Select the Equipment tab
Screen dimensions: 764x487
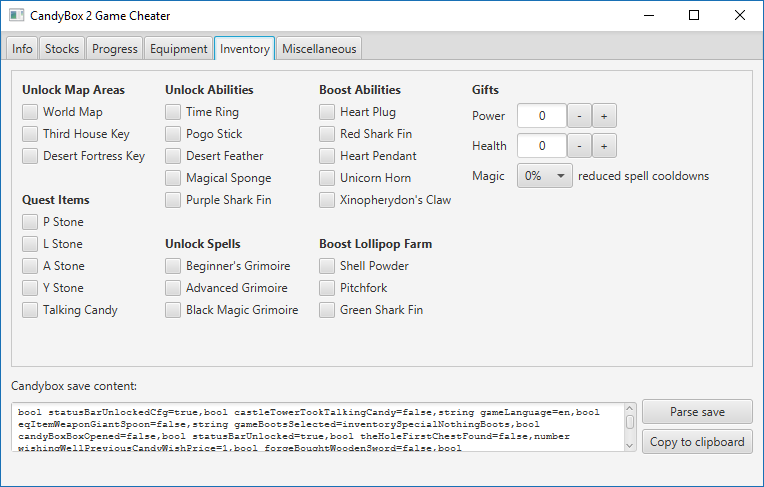click(178, 49)
